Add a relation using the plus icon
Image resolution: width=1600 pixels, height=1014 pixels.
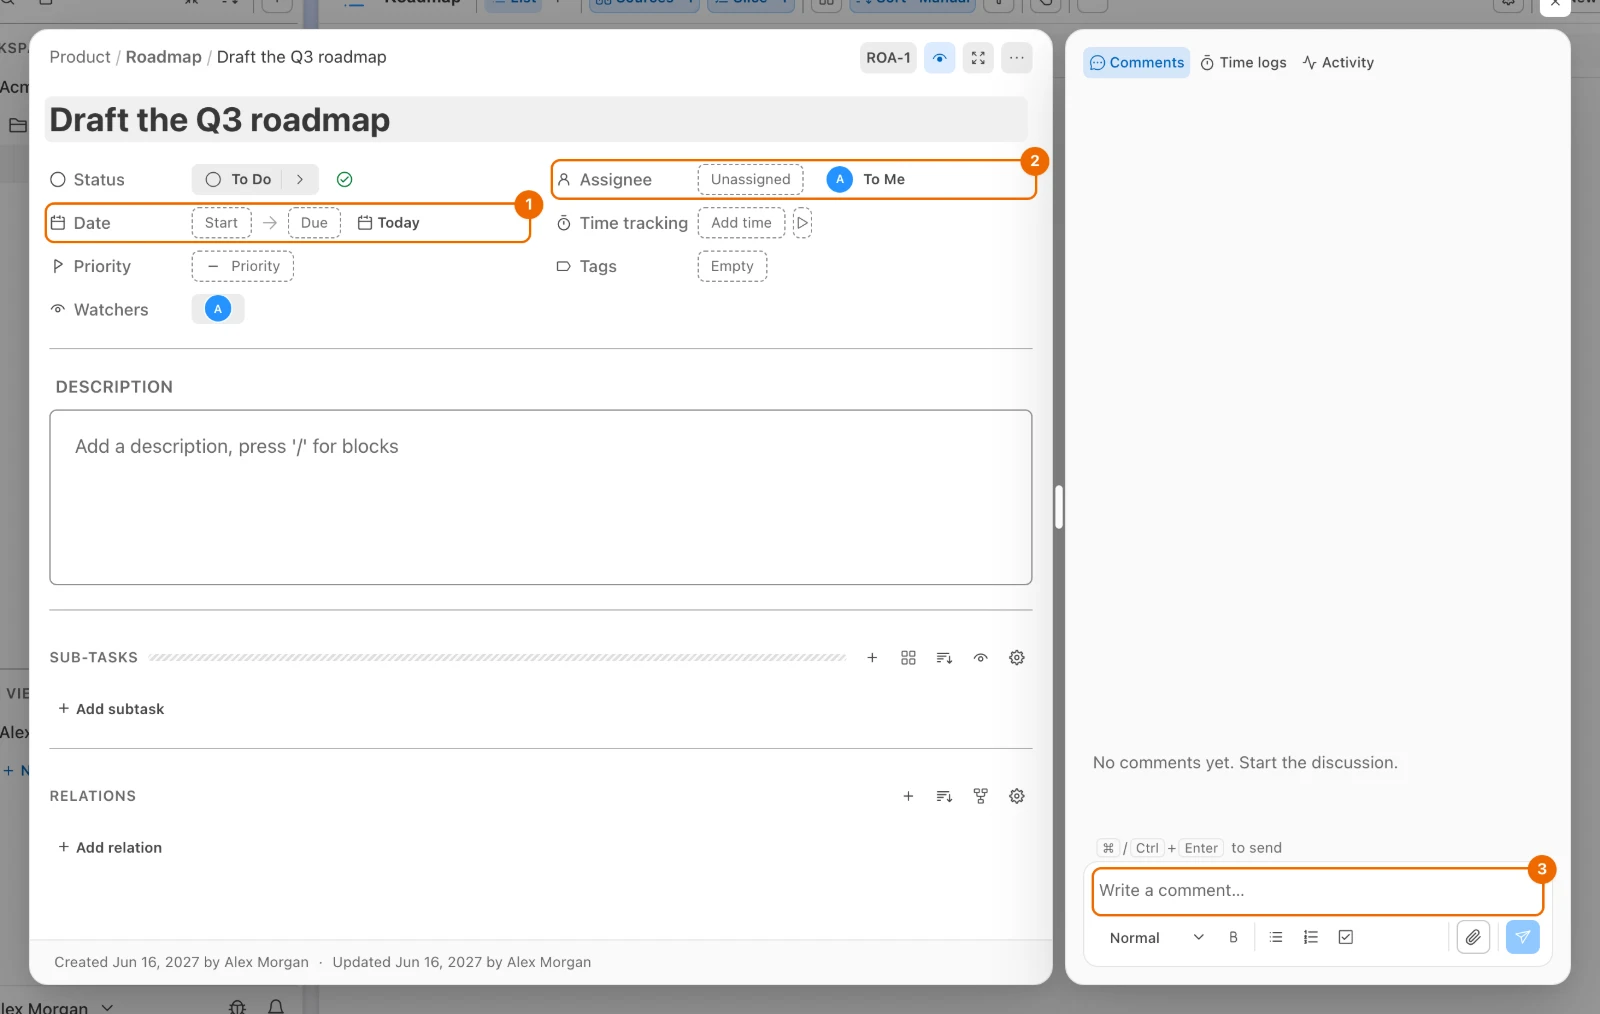click(908, 796)
